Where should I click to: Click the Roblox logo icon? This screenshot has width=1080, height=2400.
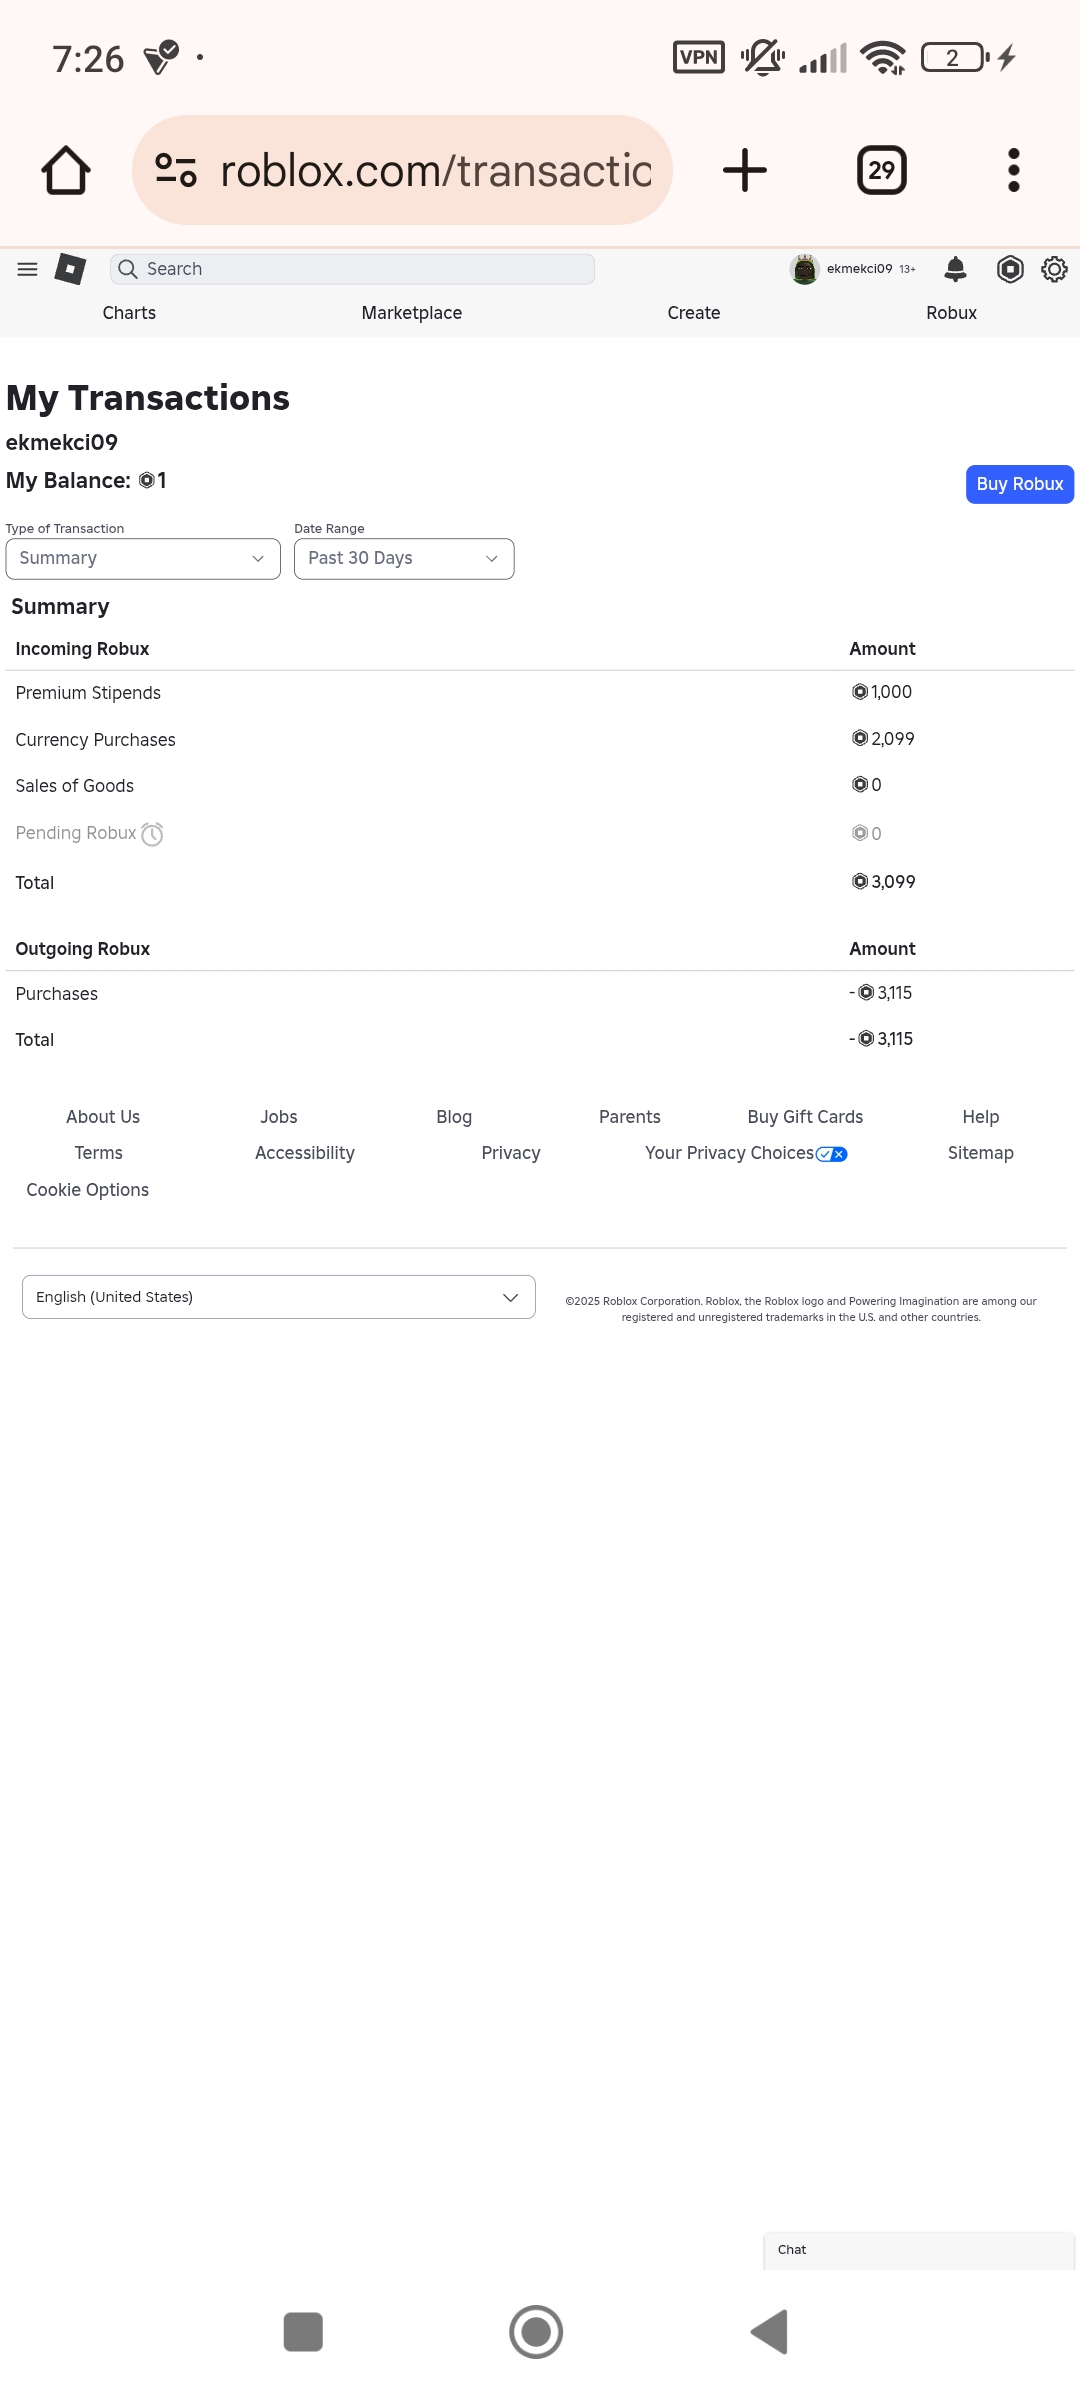(x=70, y=269)
